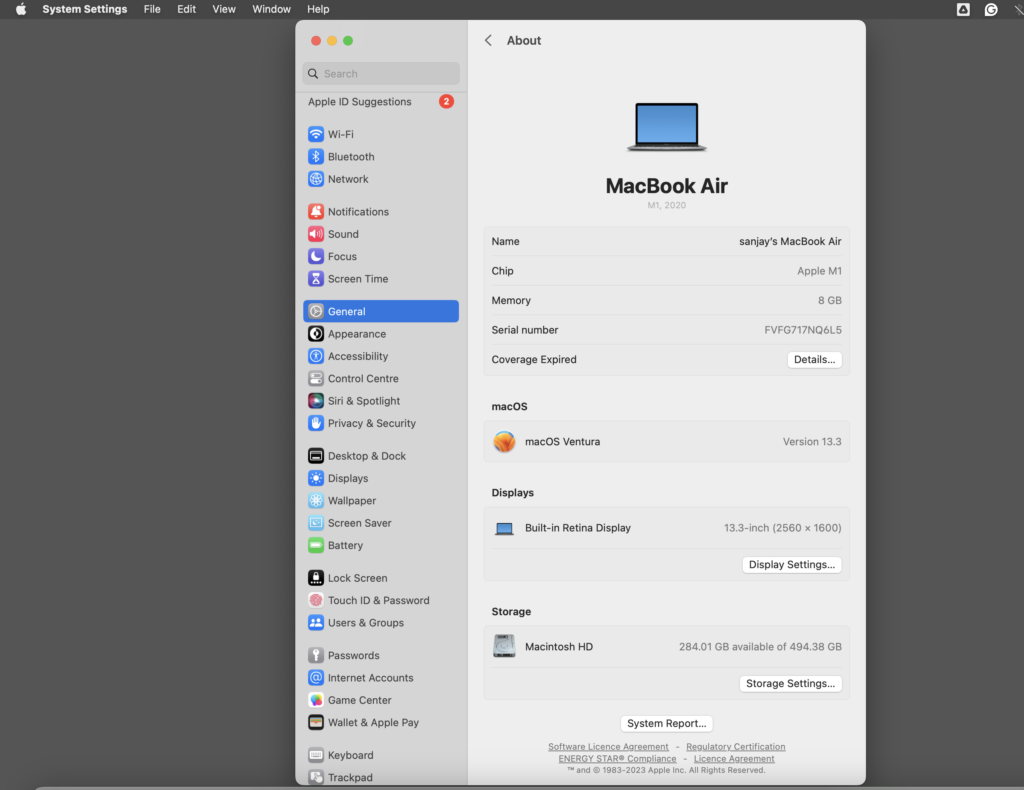Open the Passwords key icon
The image size is (1024, 790).
pyautogui.click(x=316, y=656)
